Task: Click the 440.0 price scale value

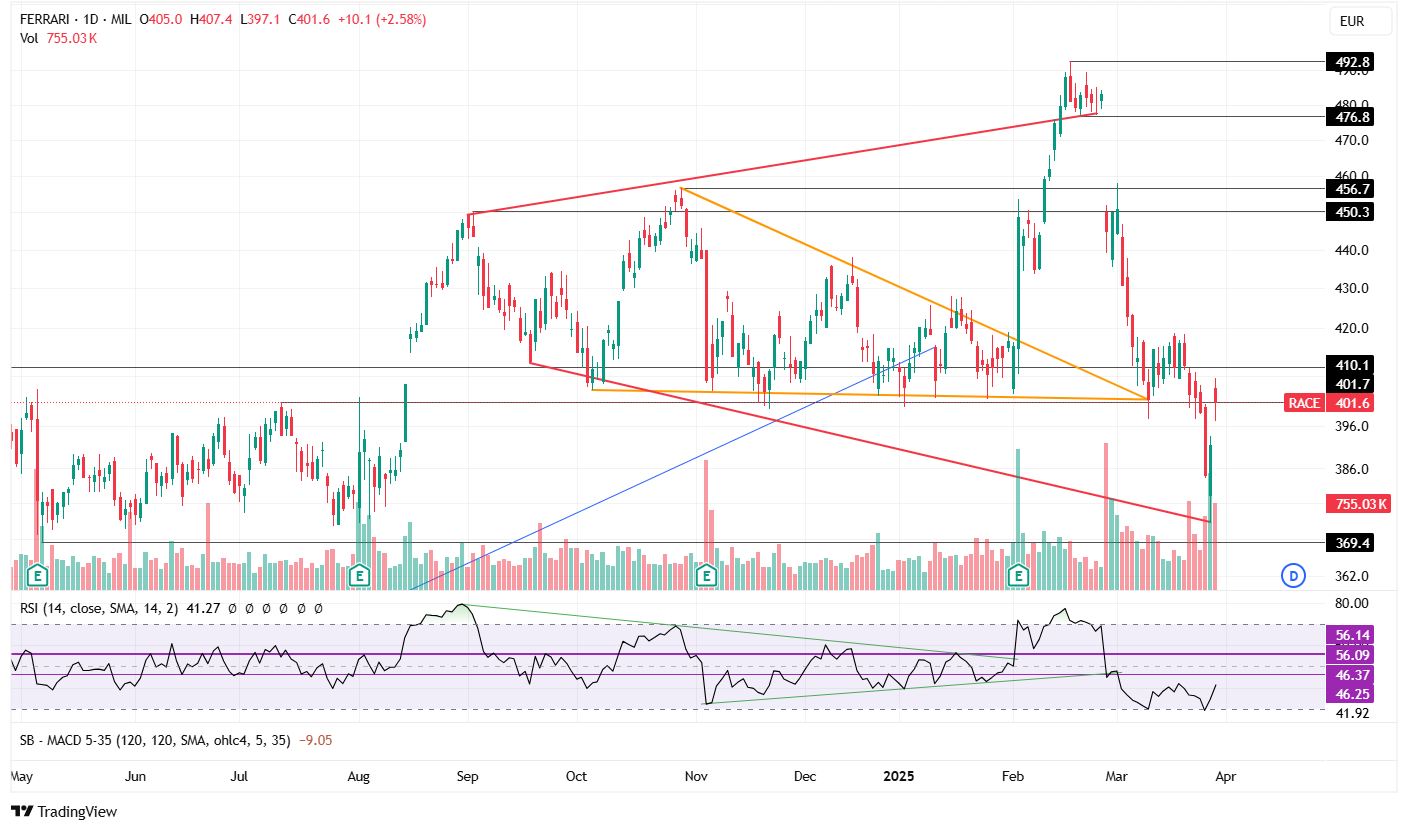Action: [x=1352, y=251]
